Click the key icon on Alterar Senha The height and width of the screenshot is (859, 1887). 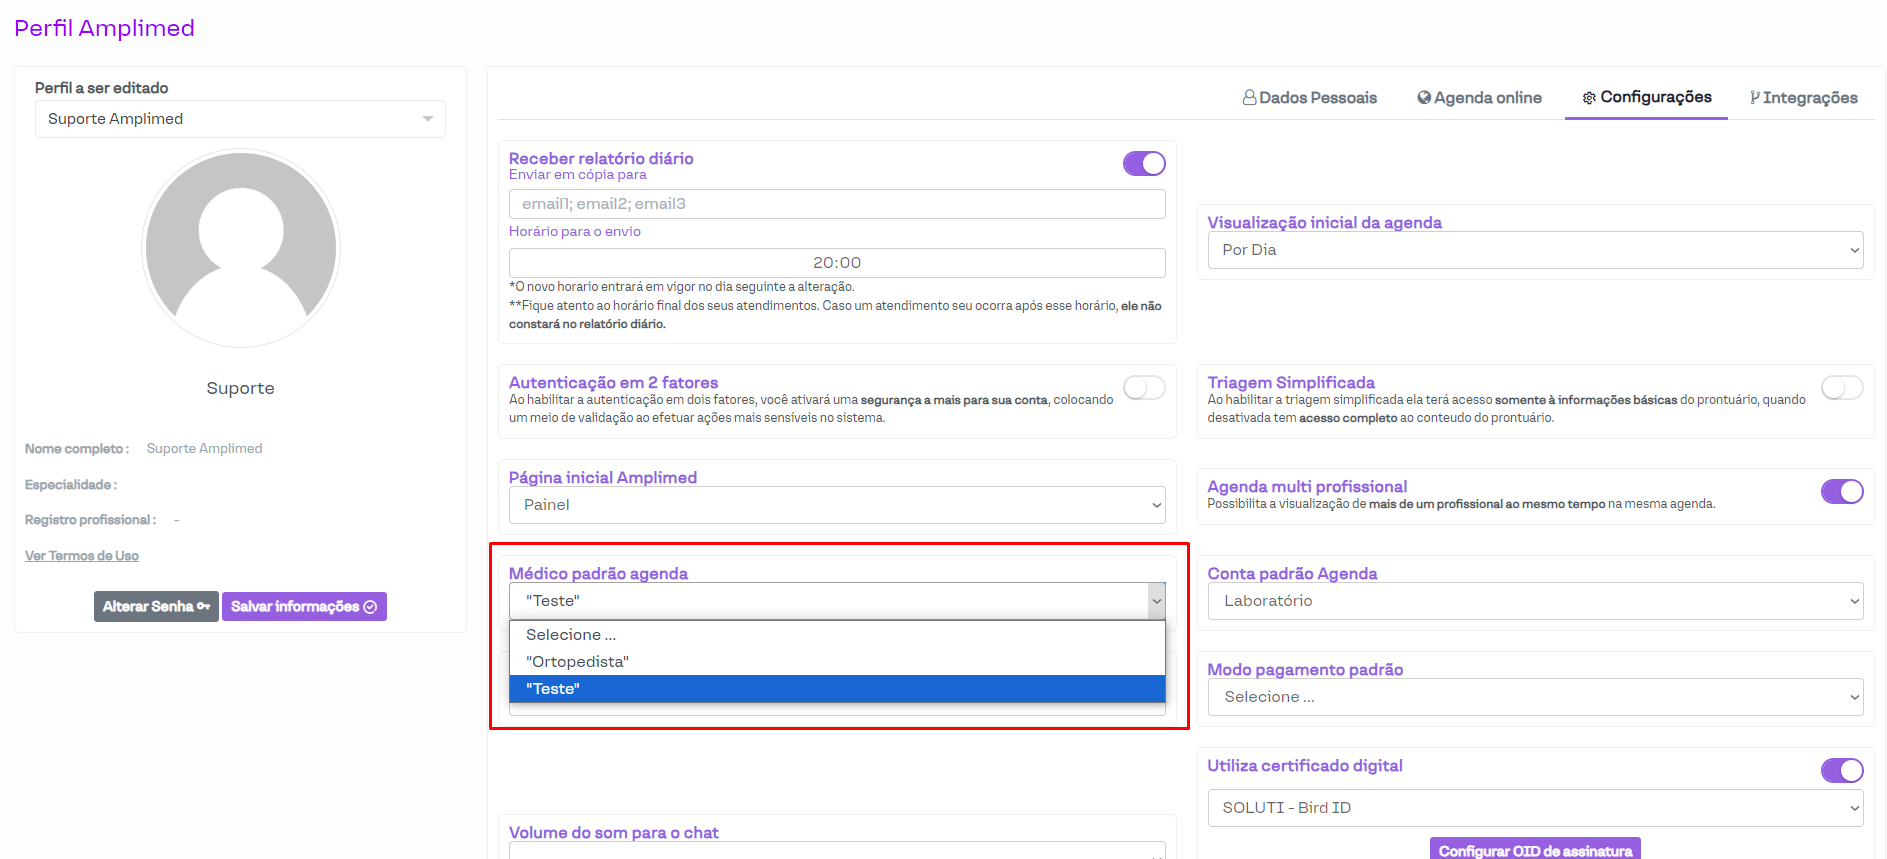tap(204, 607)
